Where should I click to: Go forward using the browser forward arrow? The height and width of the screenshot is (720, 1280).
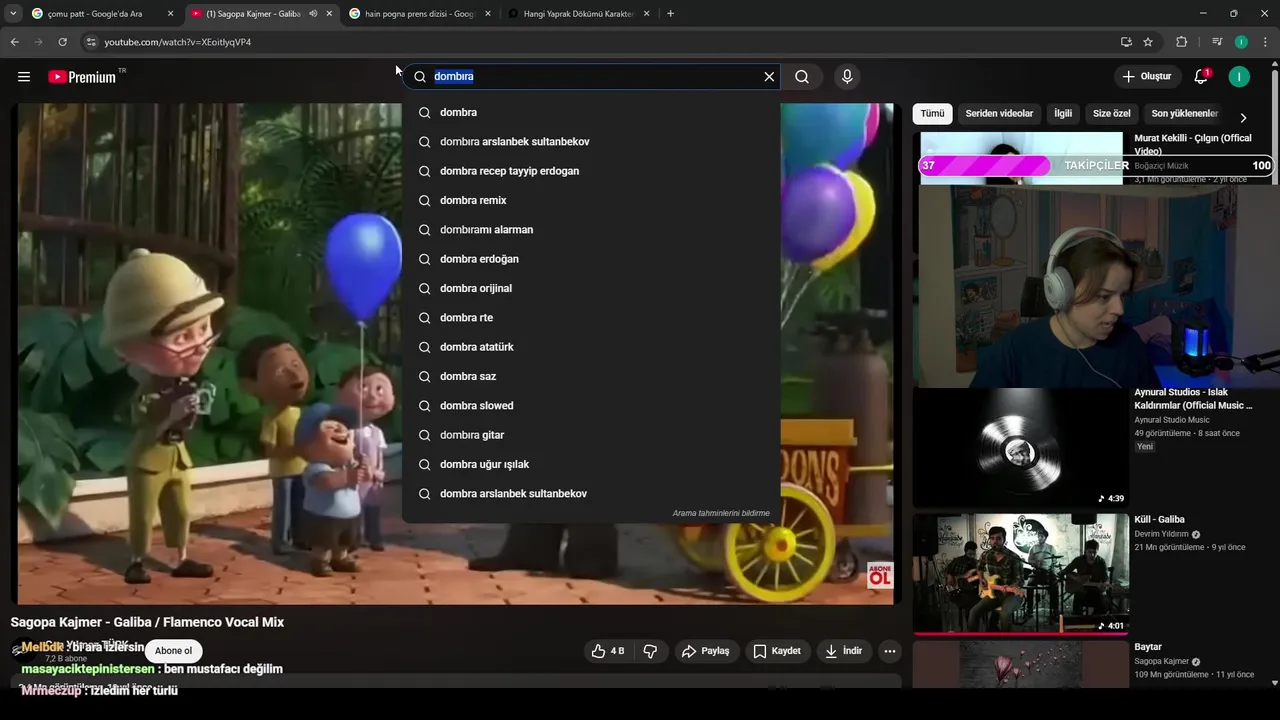38,42
